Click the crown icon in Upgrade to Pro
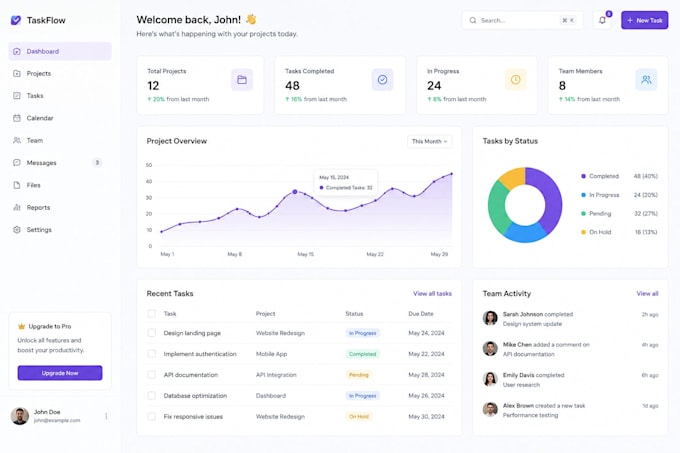Viewport: 680px width, 453px height. pyautogui.click(x=21, y=326)
